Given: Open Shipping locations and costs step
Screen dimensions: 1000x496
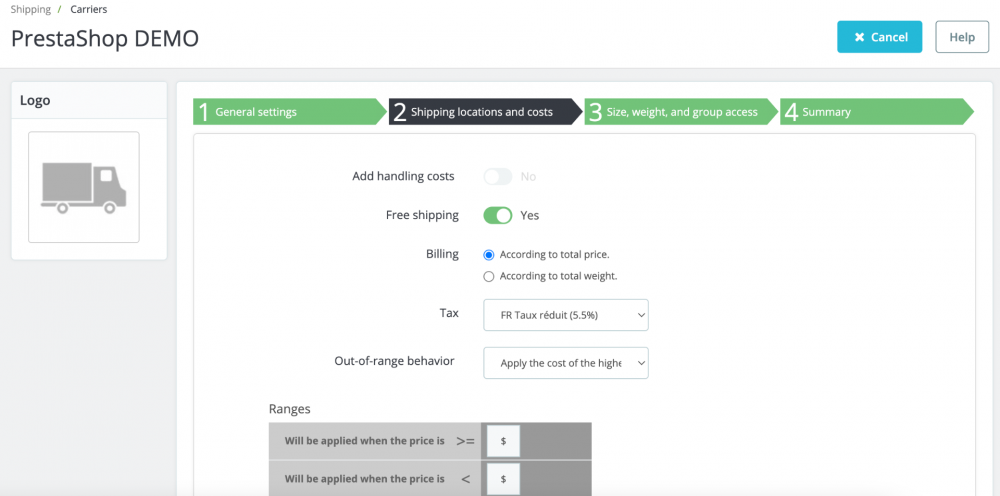Looking at the screenshot, I should click(x=481, y=112).
